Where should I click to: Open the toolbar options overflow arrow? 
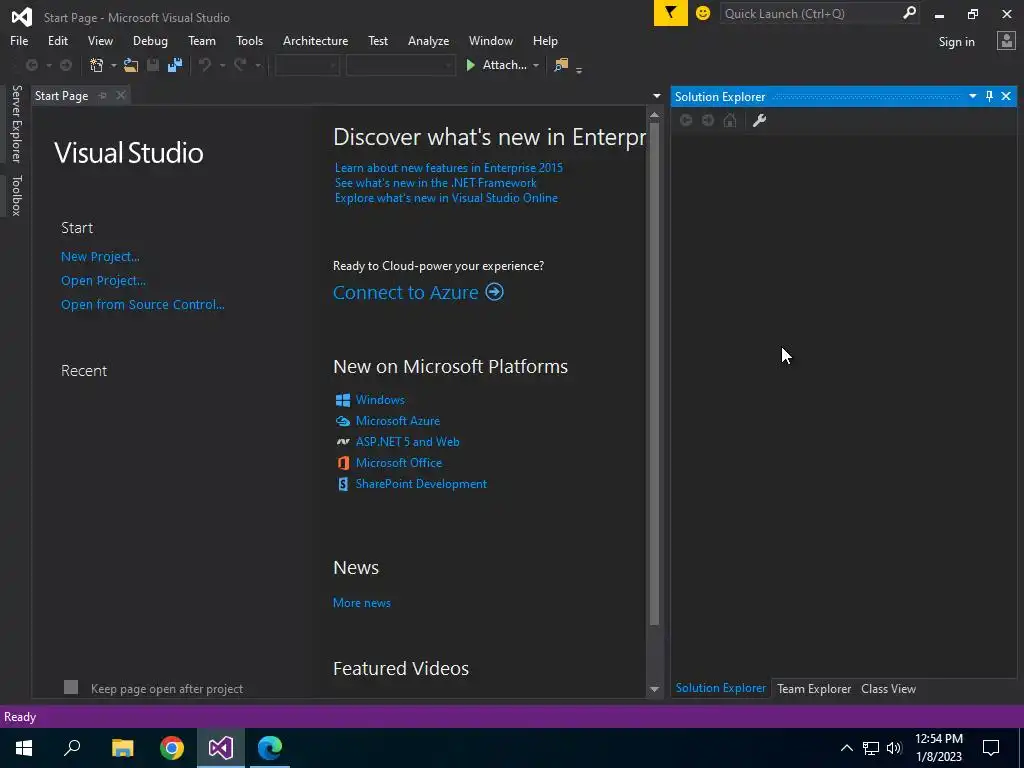pyautogui.click(x=579, y=69)
